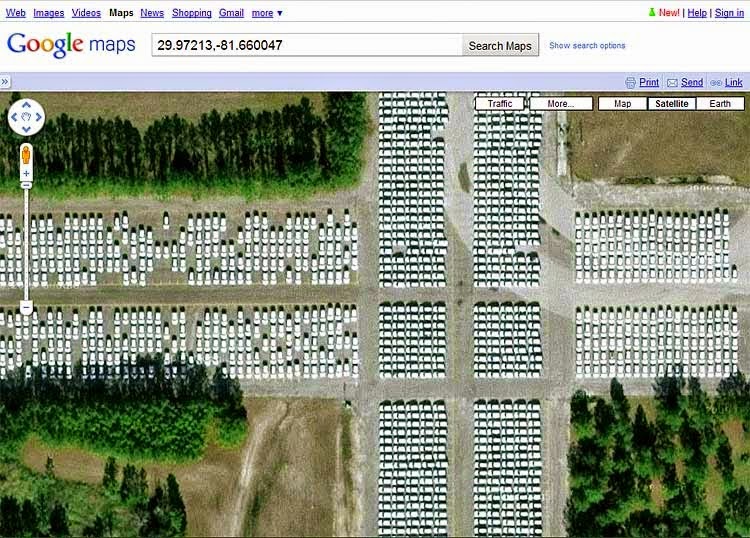Expand the collapsed left side panel

[x=5, y=82]
